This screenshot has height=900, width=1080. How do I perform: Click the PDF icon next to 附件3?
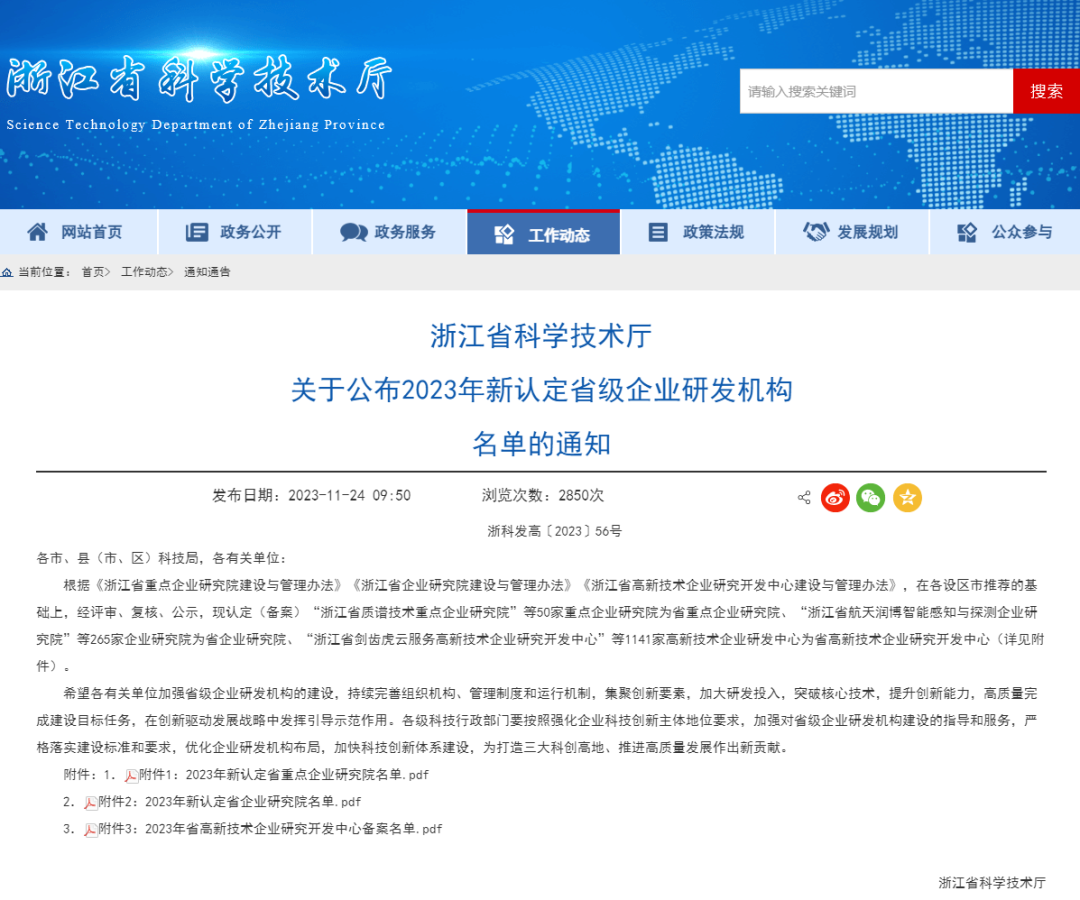(91, 829)
